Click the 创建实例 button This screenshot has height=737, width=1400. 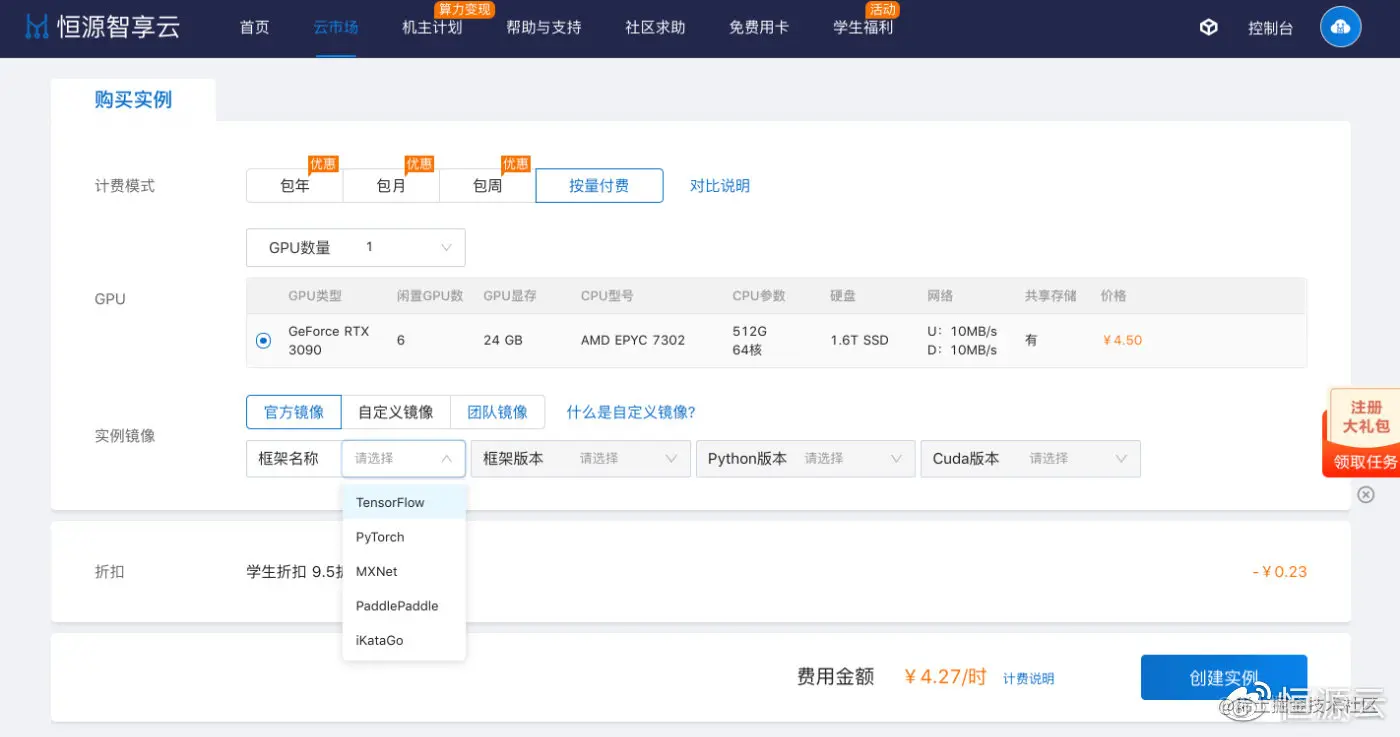click(x=1224, y=678)
